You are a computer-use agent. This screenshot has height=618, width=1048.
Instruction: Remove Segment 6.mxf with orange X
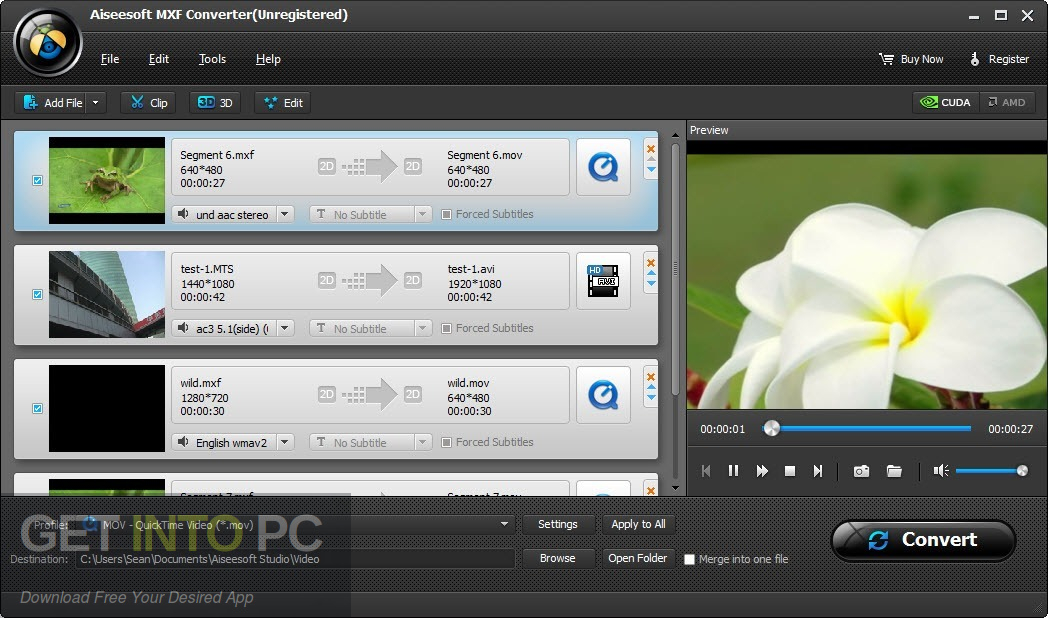click(650, 148)
